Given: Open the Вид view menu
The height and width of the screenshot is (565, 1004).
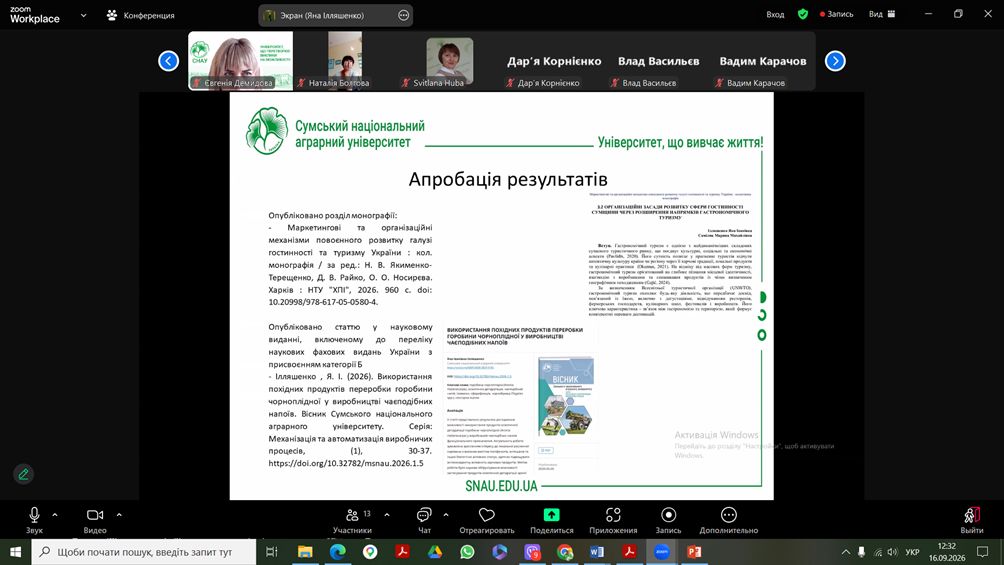Looking at the screenshot, I should (x=882, y=14).
